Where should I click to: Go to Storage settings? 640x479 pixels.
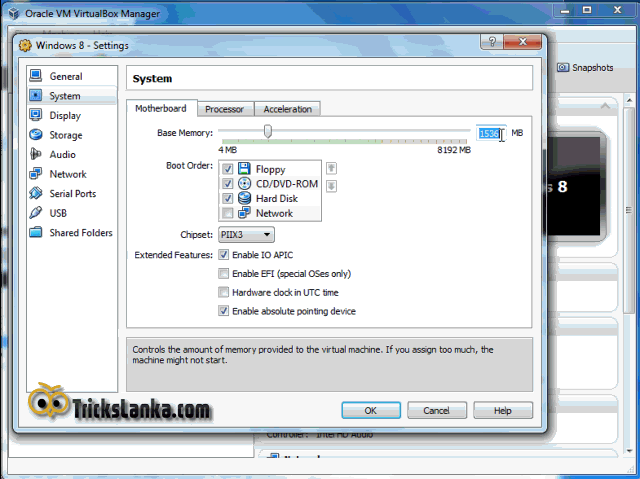pyautogui.click(x=72, y=135)
